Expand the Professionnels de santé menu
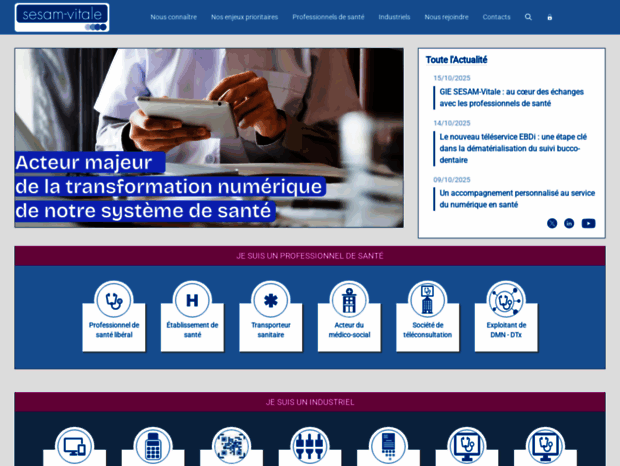This screenshot has width=620, height=466. [328, 17]
